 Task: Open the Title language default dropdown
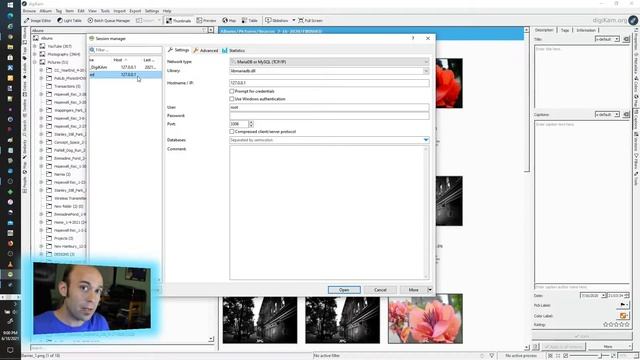[x=607, y=39]
